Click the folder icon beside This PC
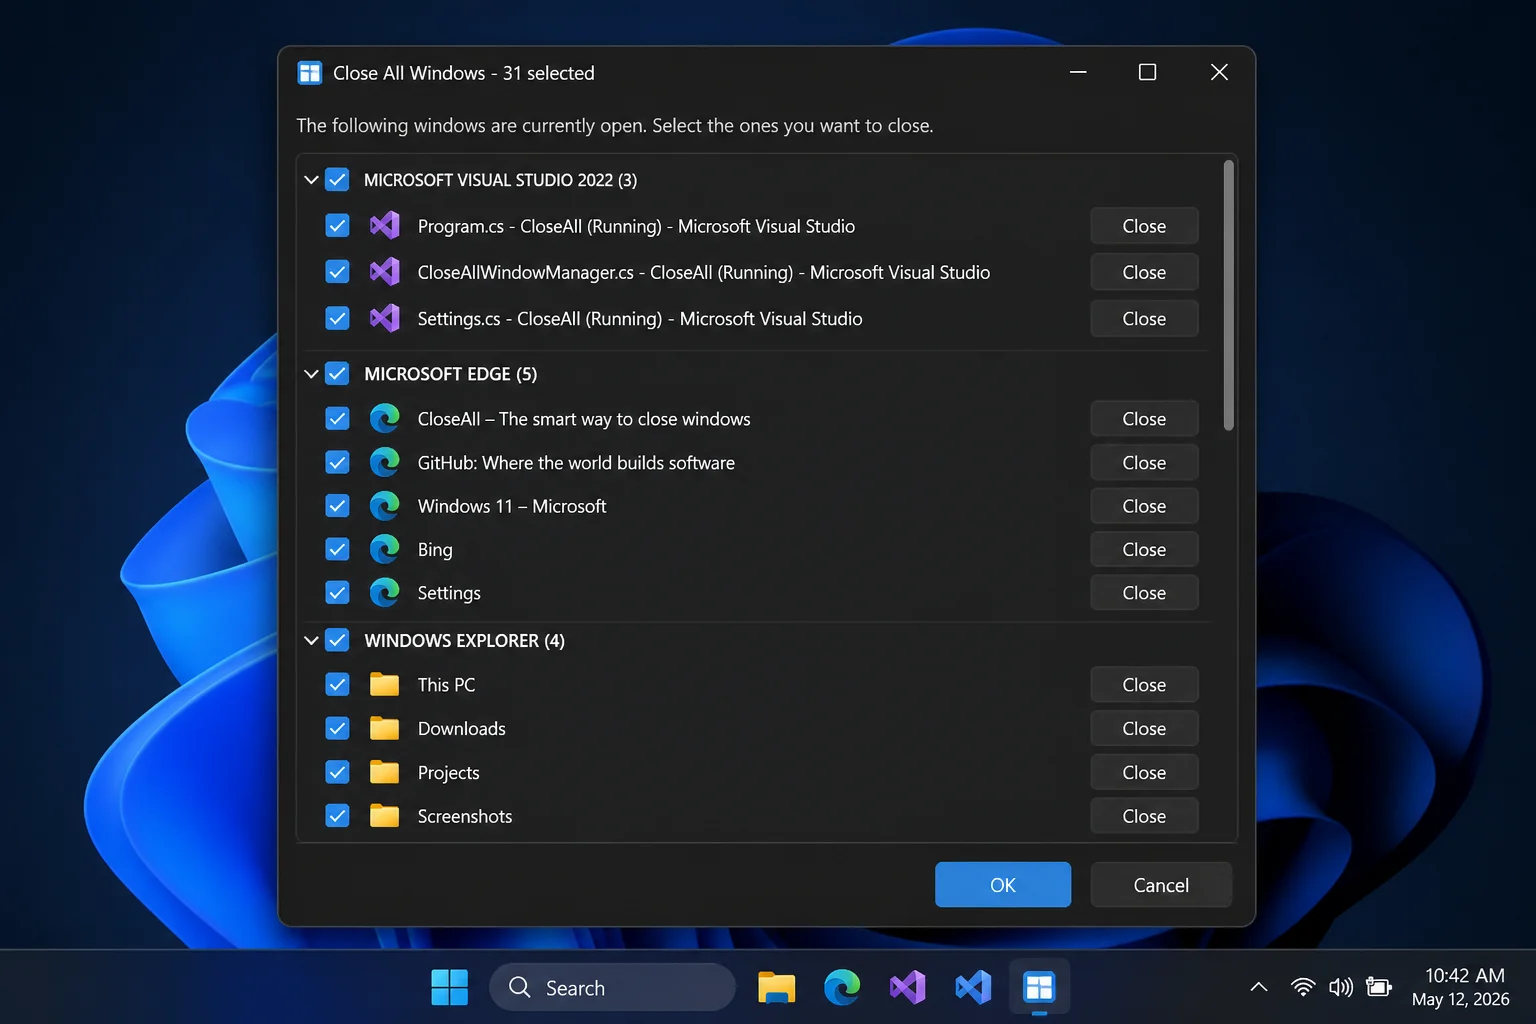The height and width of the screenshot is (1024, 1536). coord(385,685)
